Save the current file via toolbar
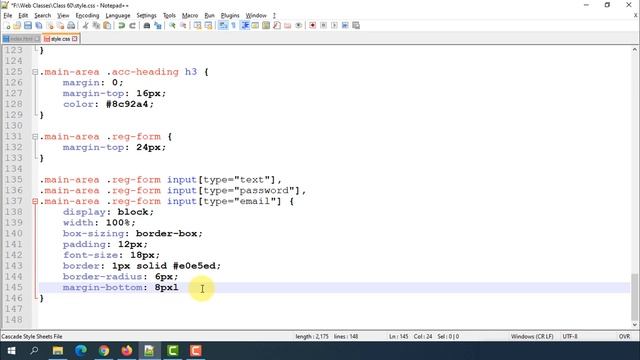Image resolution: width=640 pixels, height=360 pixels. [x=28, y=26]
